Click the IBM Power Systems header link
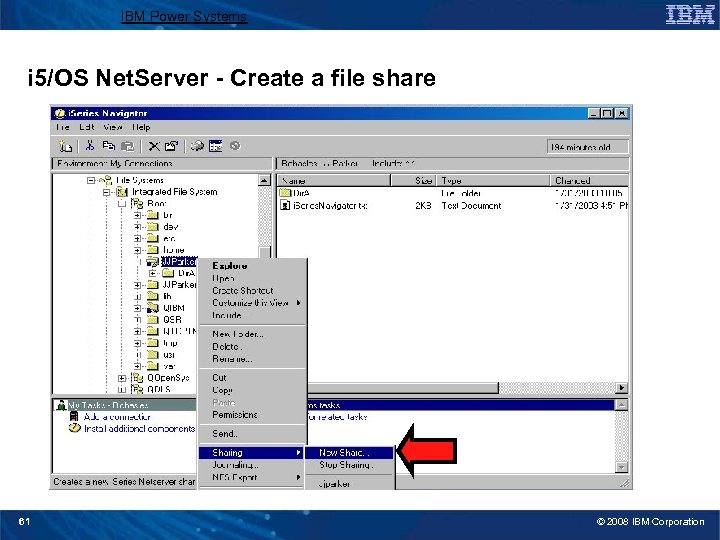The height and width of the screenshot is (540, 720). coord(184,17)
